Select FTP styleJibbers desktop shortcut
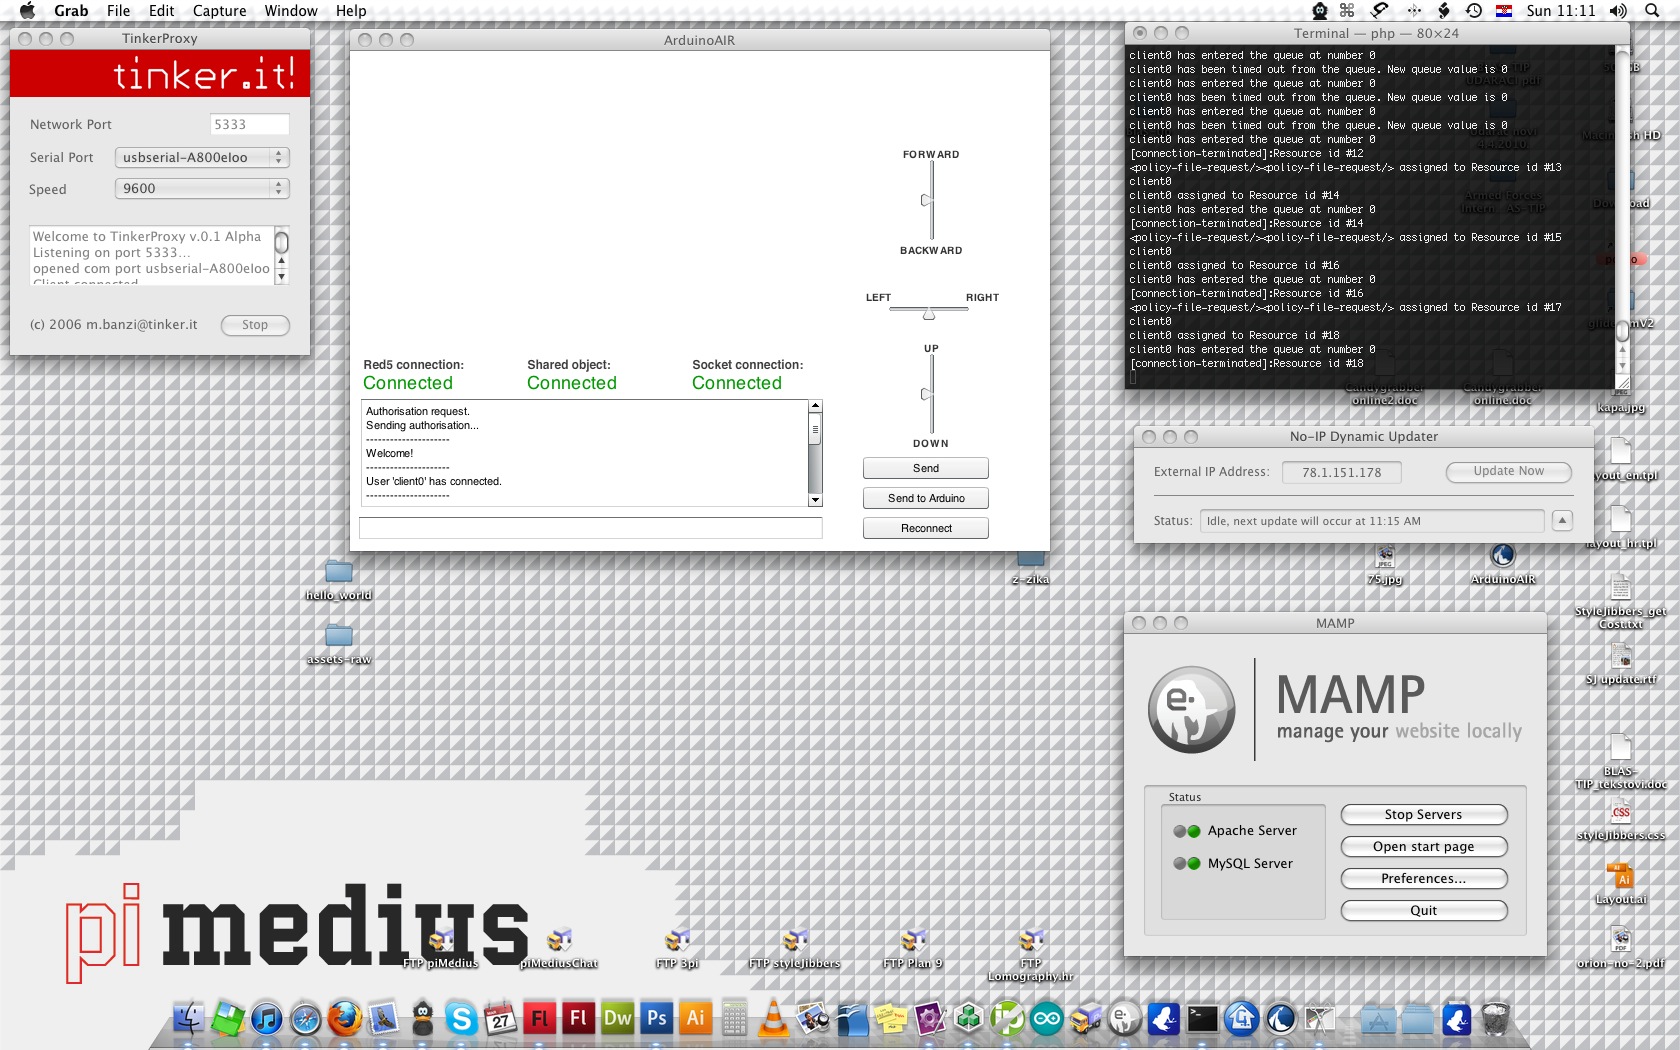This screenshot has width=1680, height=1050. (795, 949)
